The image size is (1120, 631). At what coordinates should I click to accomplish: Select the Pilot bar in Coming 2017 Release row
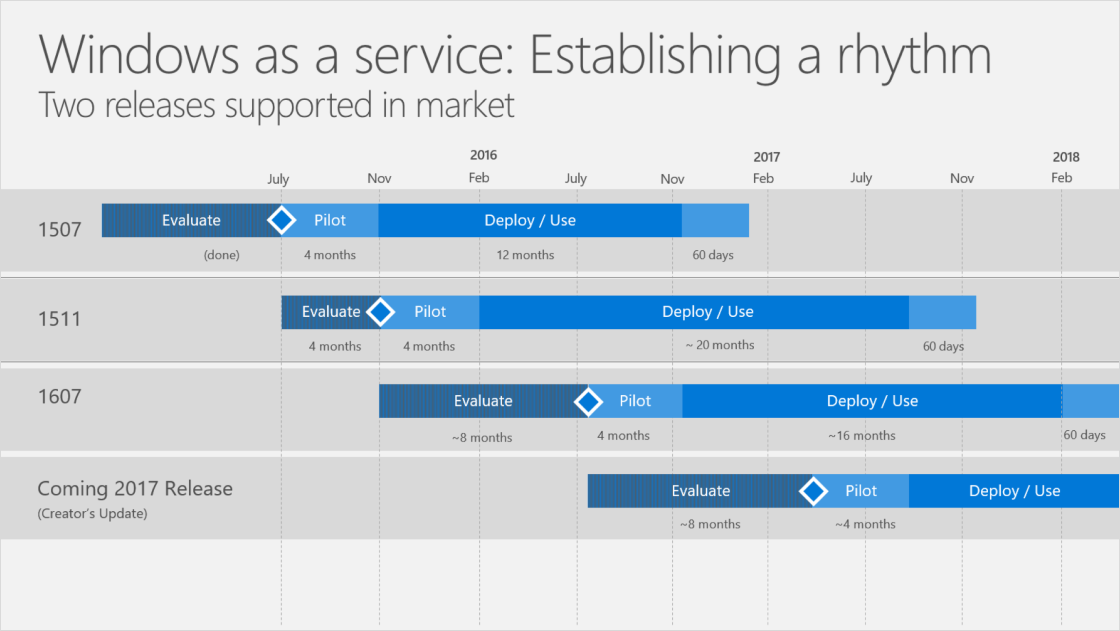click(x=861, y=491)
